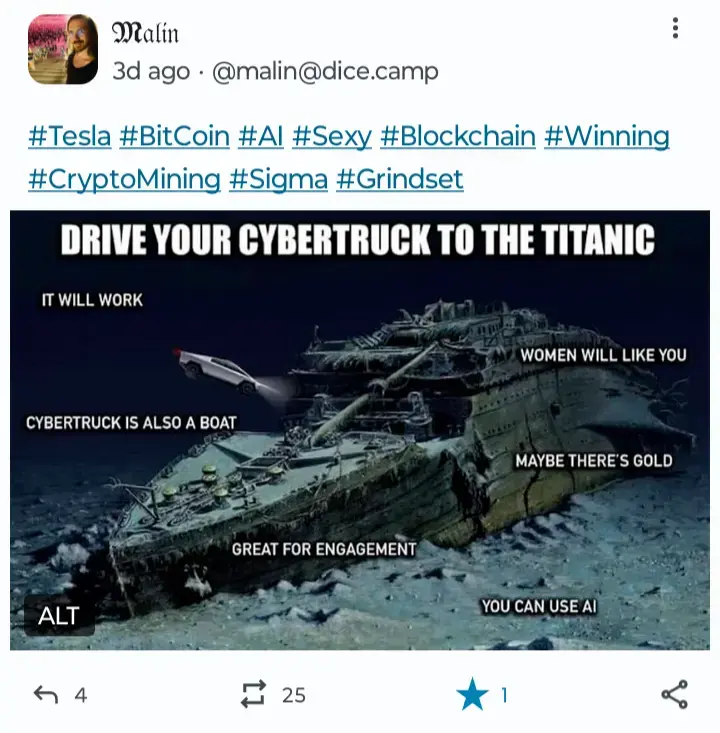Open the Cybertruck Titanic meme image

(x=360, y=430)
